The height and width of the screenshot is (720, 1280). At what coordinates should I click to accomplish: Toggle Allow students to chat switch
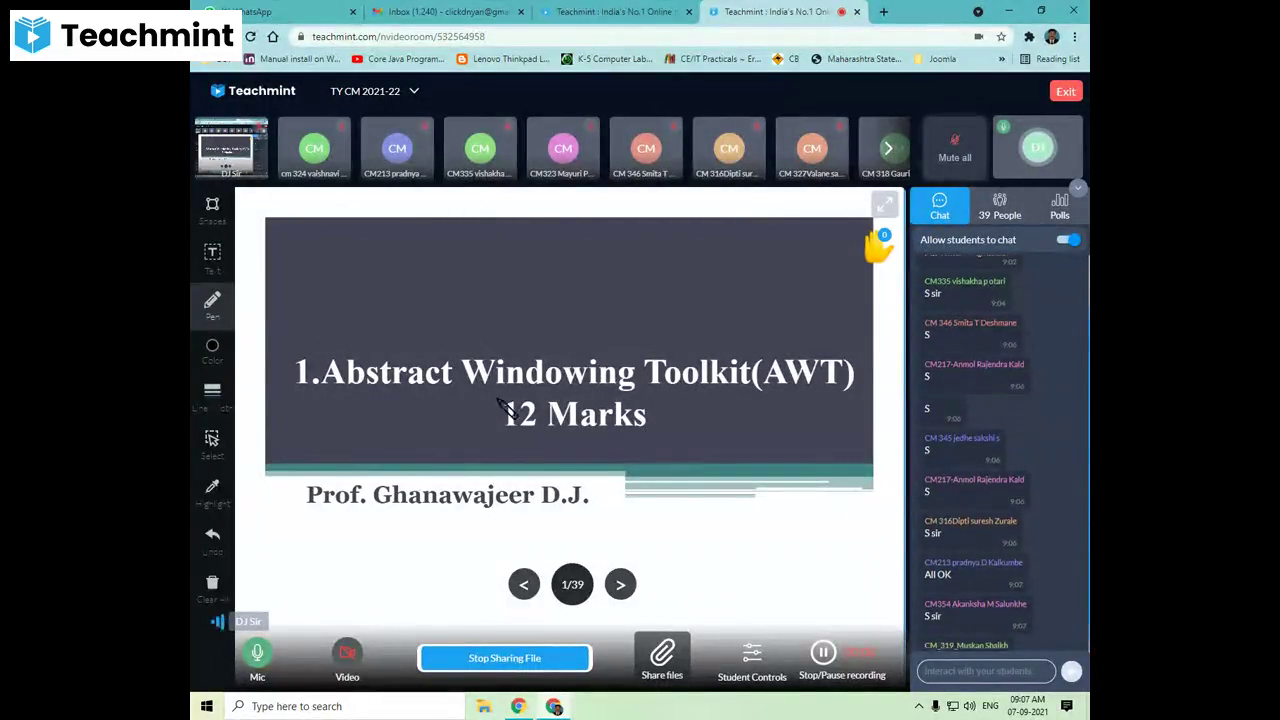coord(1068,240)
